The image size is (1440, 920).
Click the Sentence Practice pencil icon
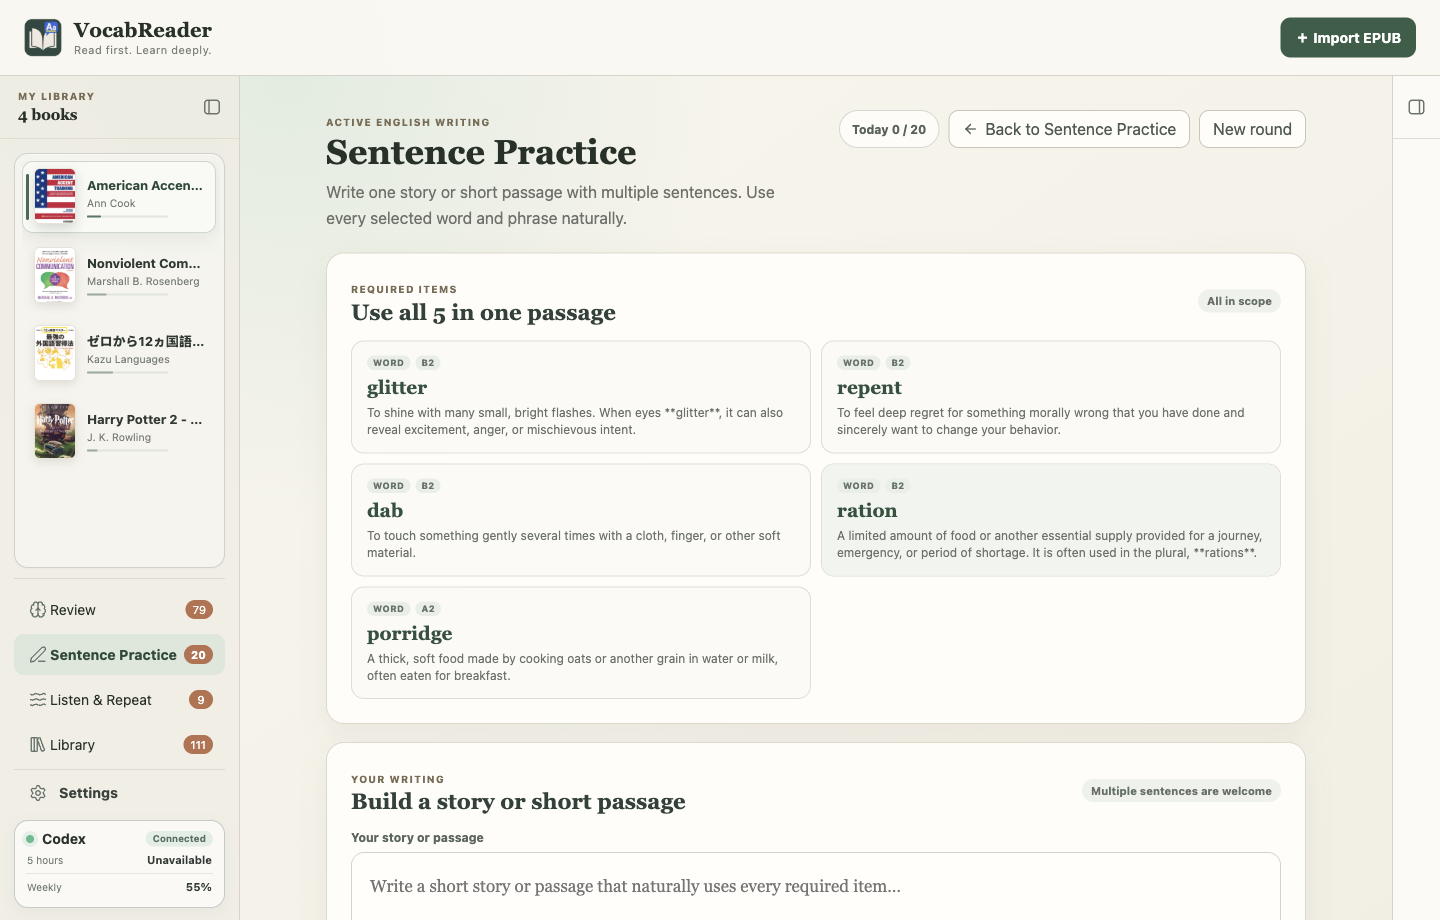pos(38,655)
